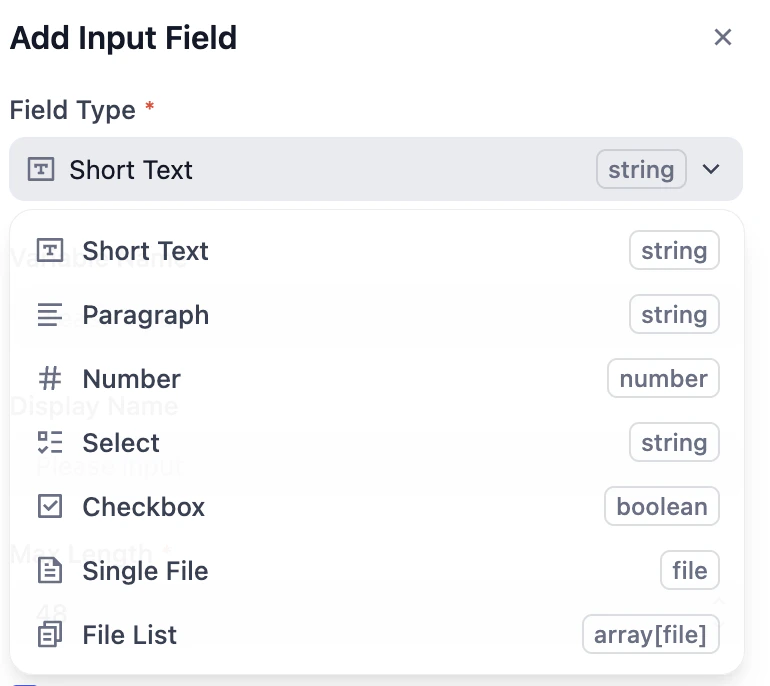The image size is (770, 686).
Task: Pick Checkbox from the type list
Action: coord(144,507)
